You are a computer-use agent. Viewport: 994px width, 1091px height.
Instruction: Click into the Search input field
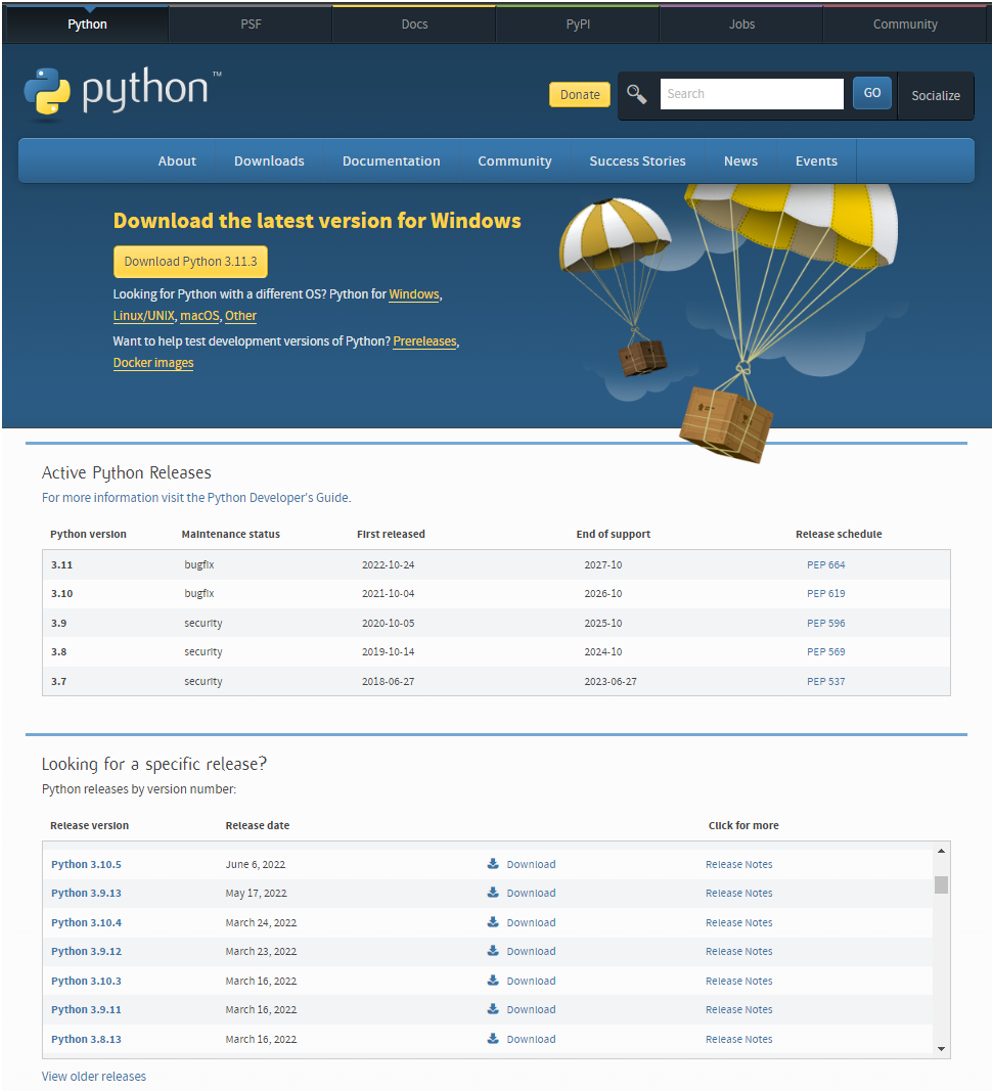coord(751,94)
